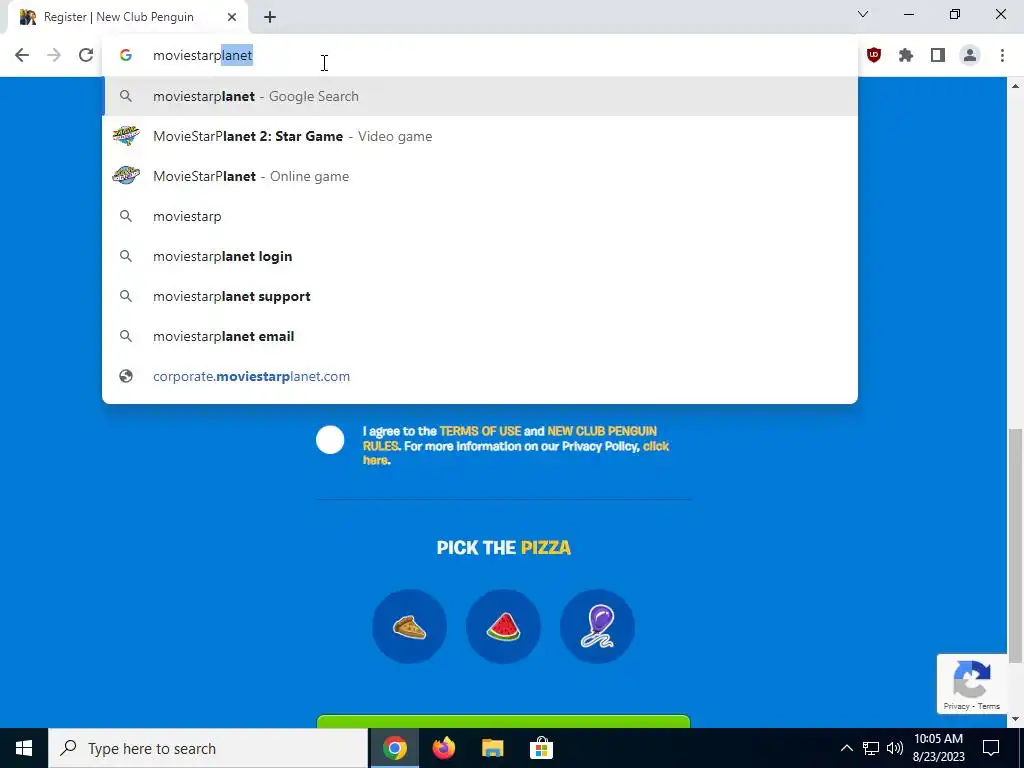Image resolution: width=1024 pixels, height=768 pixels.
Task: Click the address bar text moviestarplanet
Action: coord(202,56)
